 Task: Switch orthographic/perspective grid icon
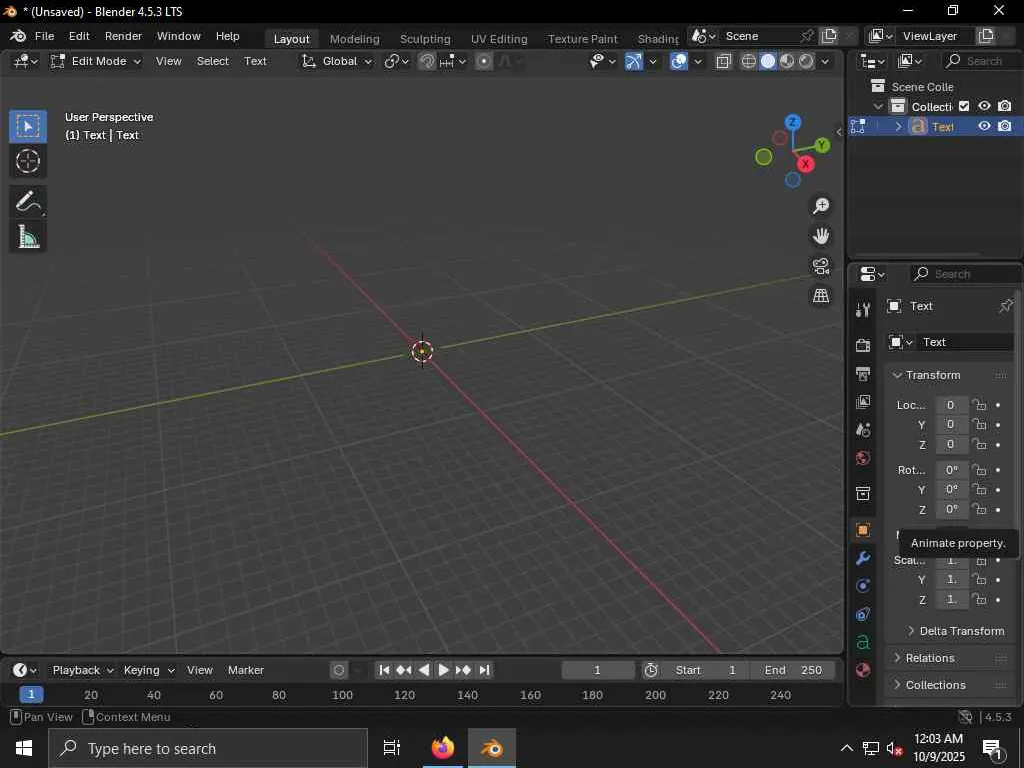coord(821,296)
